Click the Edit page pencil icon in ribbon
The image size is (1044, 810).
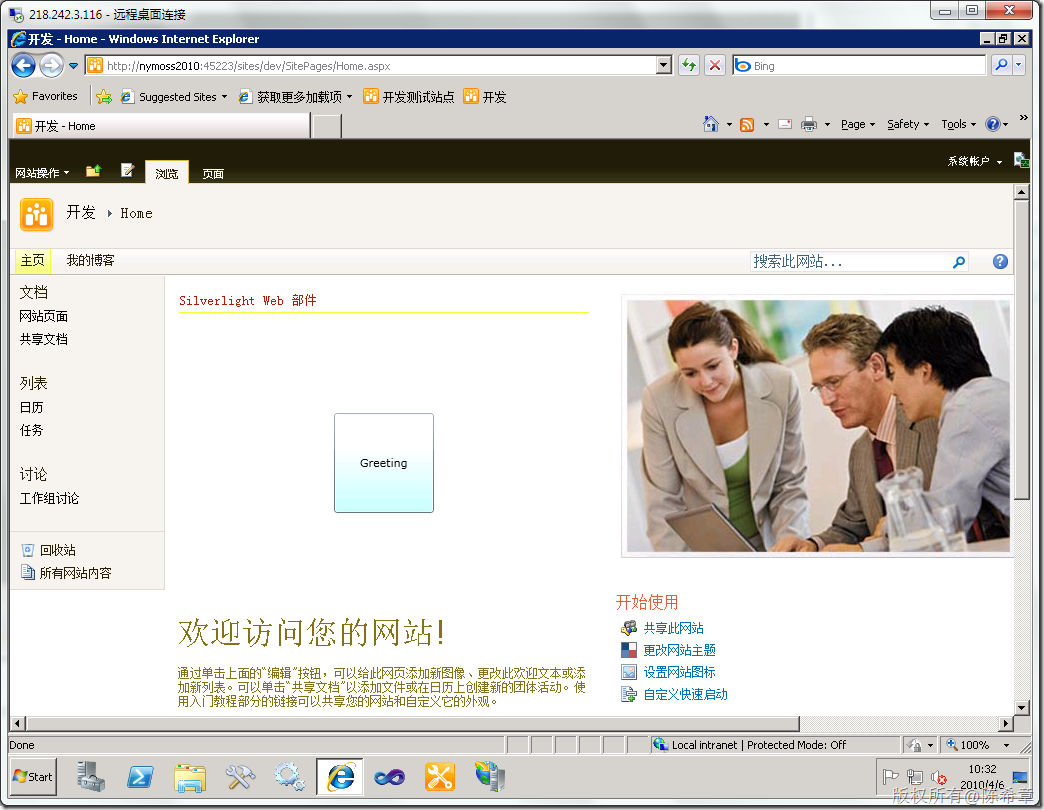[127, 170]
